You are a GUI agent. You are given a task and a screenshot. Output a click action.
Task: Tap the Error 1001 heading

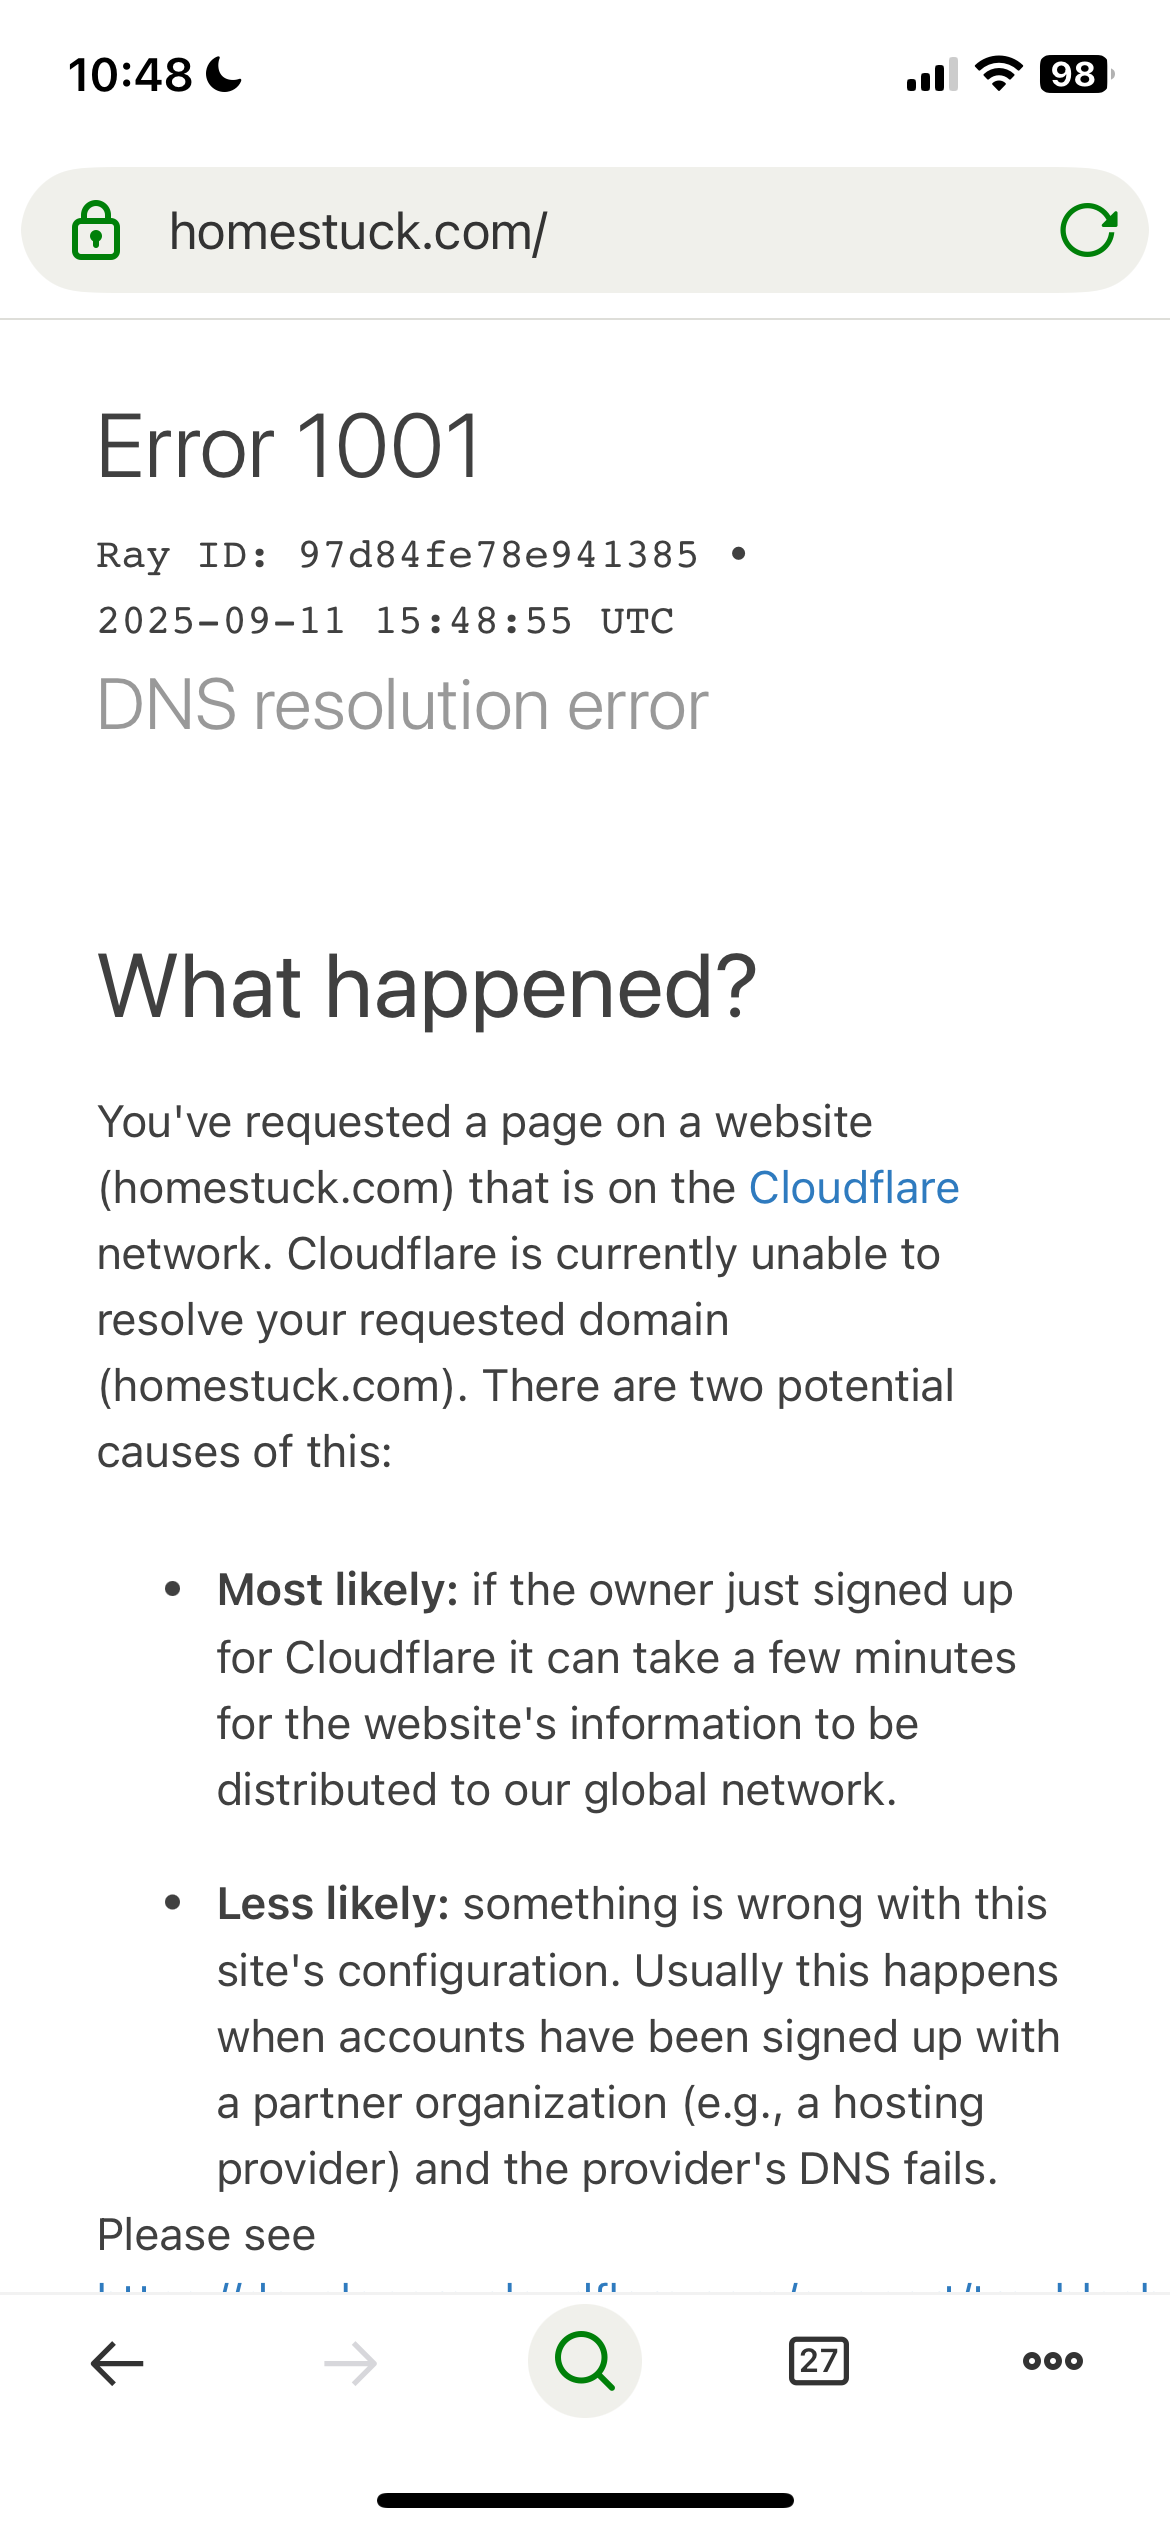[290, 446]
